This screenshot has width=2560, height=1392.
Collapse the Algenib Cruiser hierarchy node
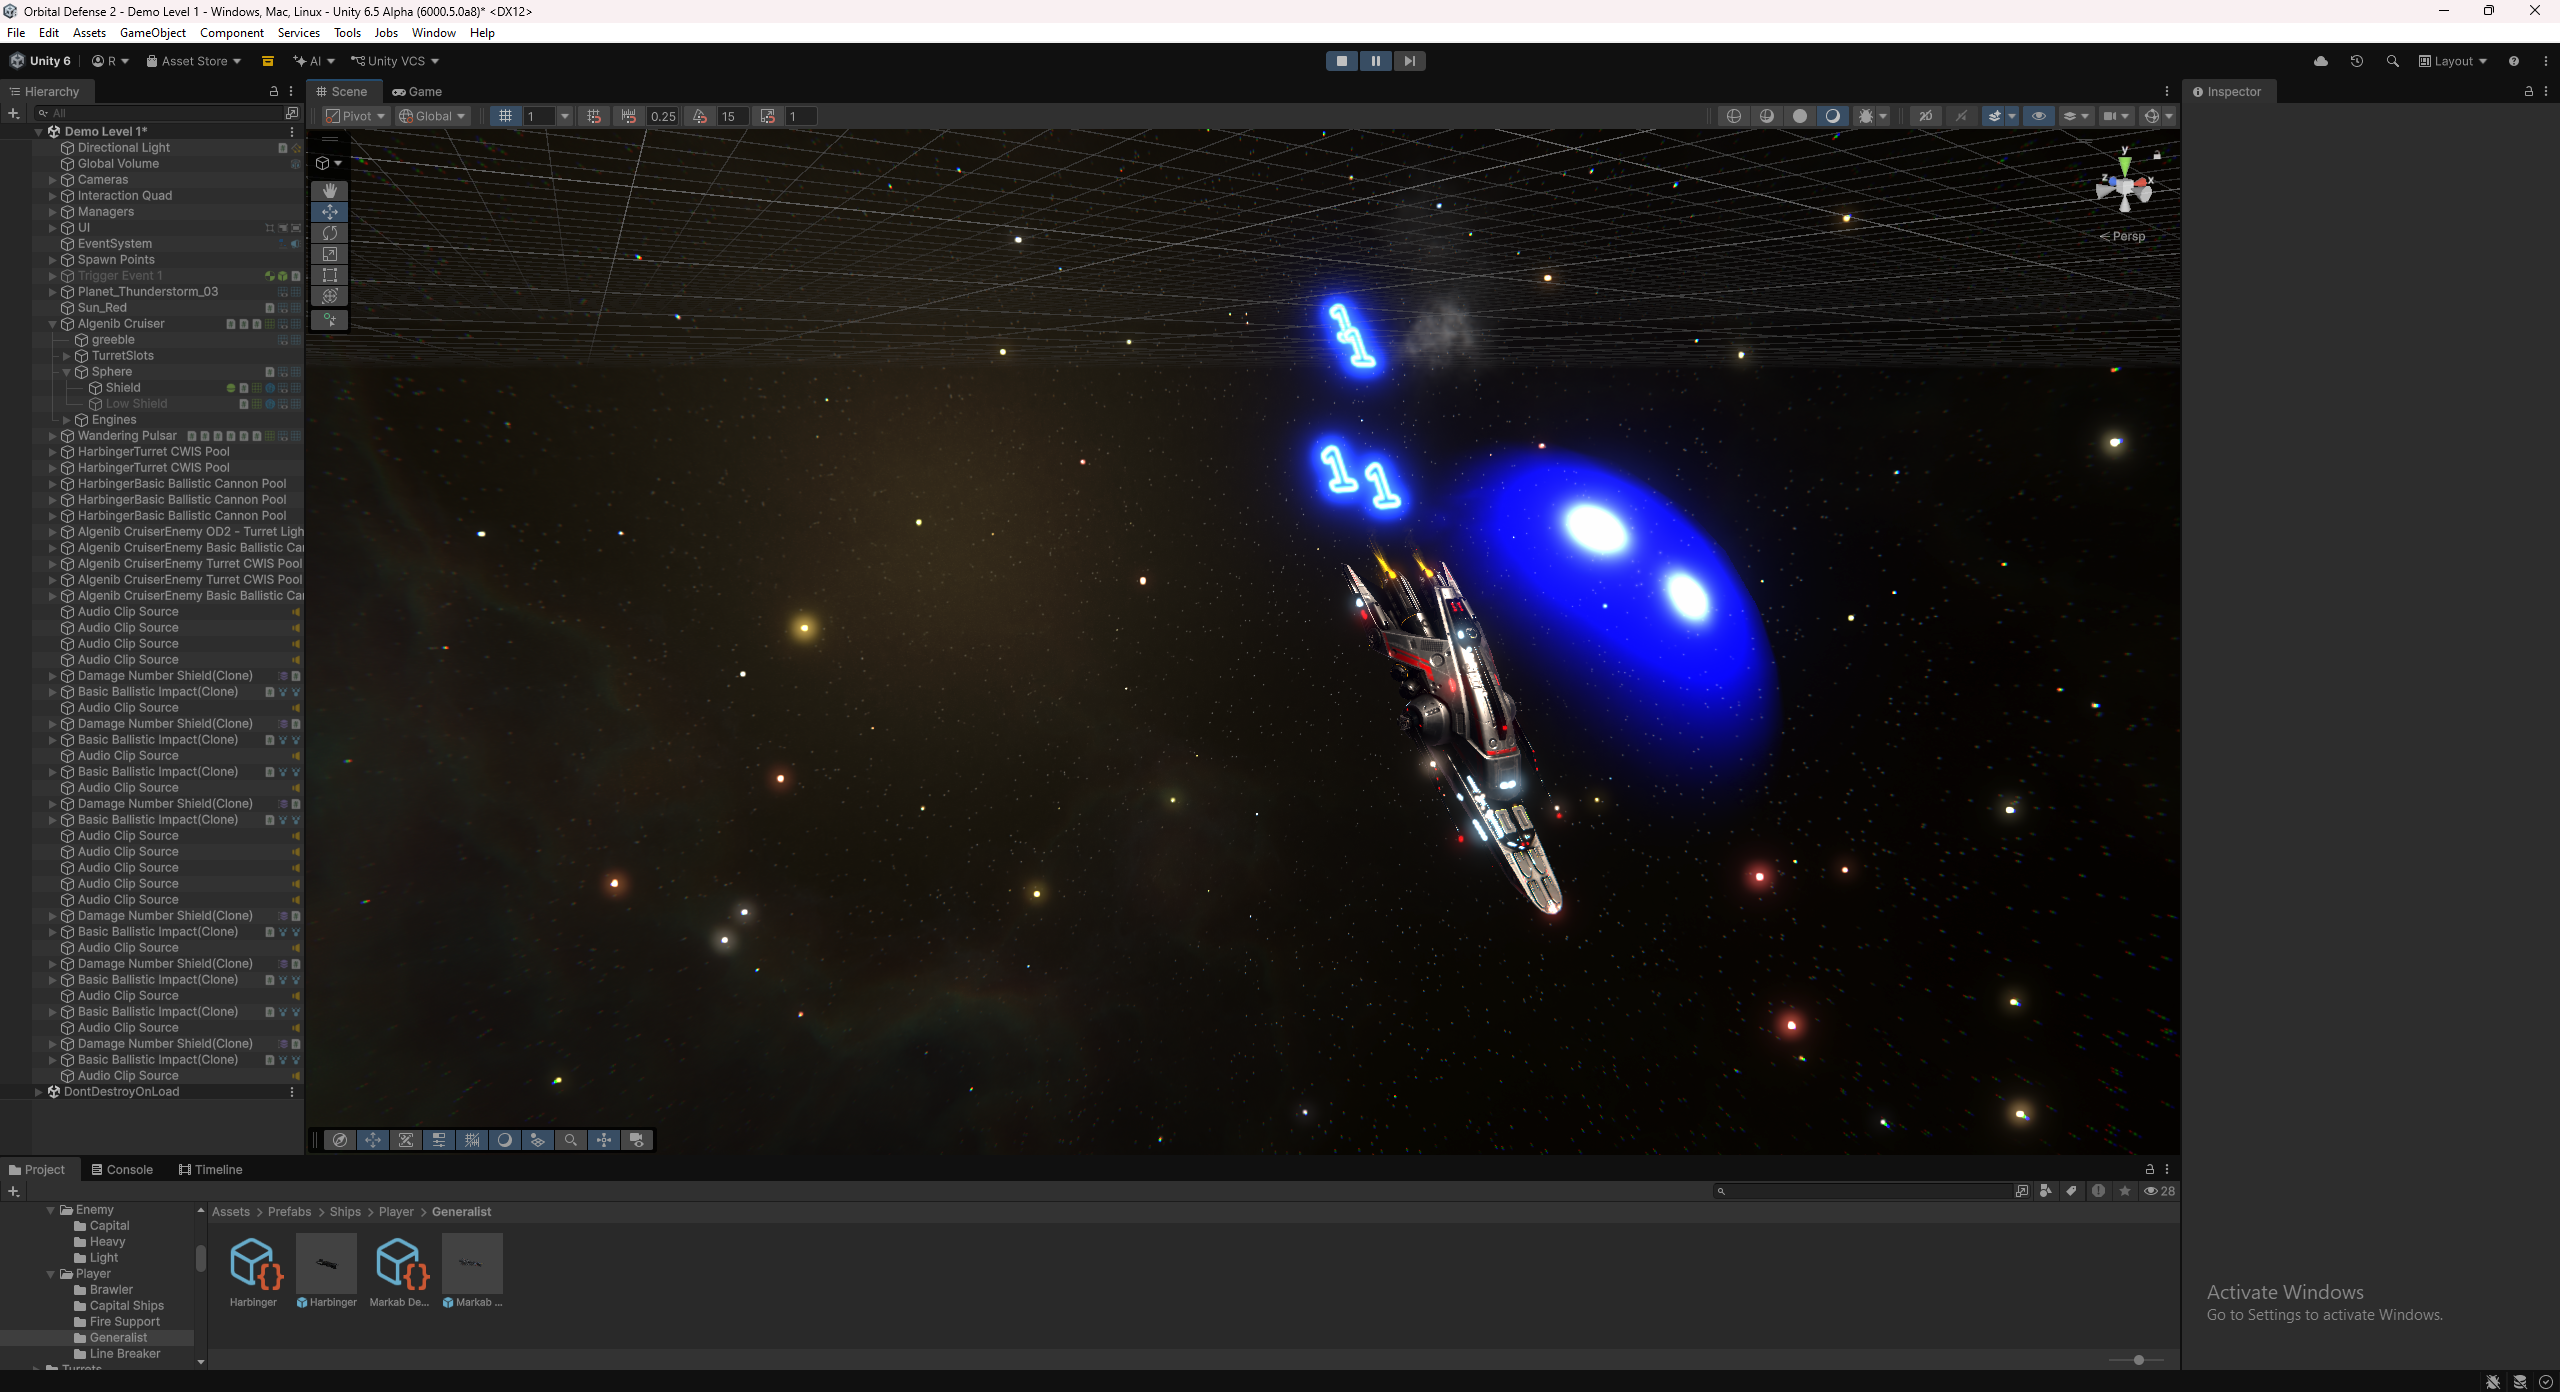tap(53, 324)
